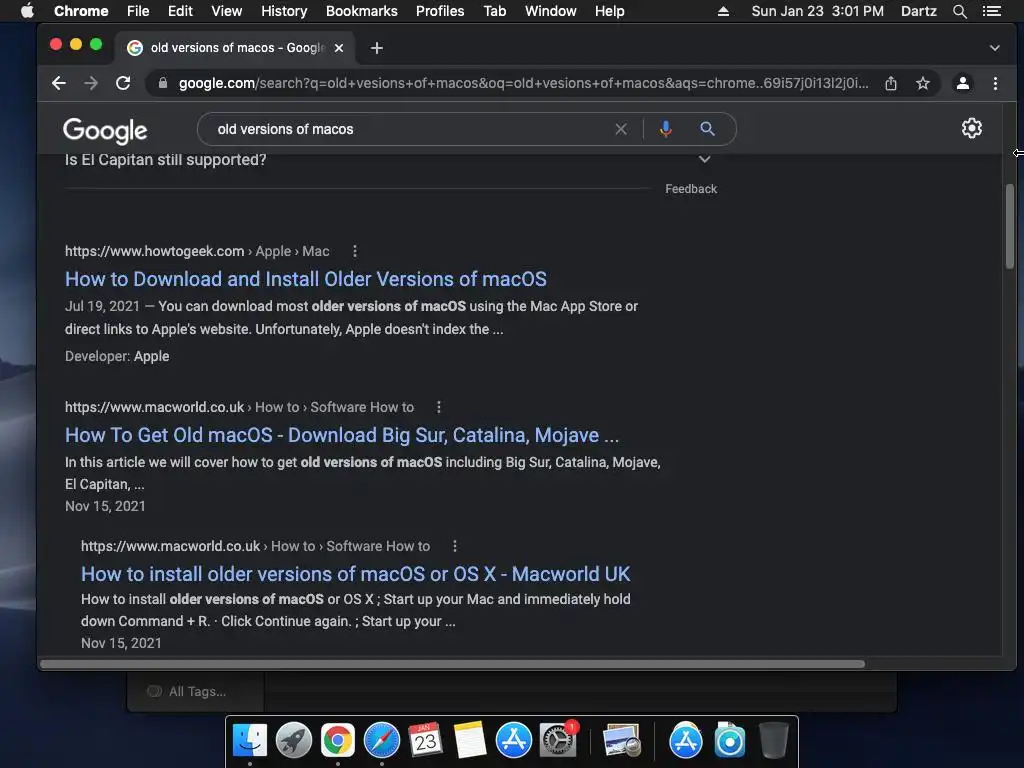The width and height of the screenshot is (1024, 768).
Task: Open Safari from the Dock
Action: coord(381,741)
